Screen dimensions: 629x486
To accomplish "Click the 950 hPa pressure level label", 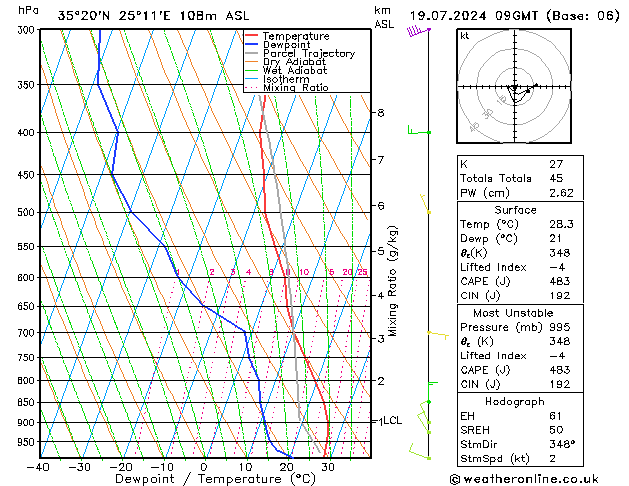I will pyautogui.click(x=28, y=442).
